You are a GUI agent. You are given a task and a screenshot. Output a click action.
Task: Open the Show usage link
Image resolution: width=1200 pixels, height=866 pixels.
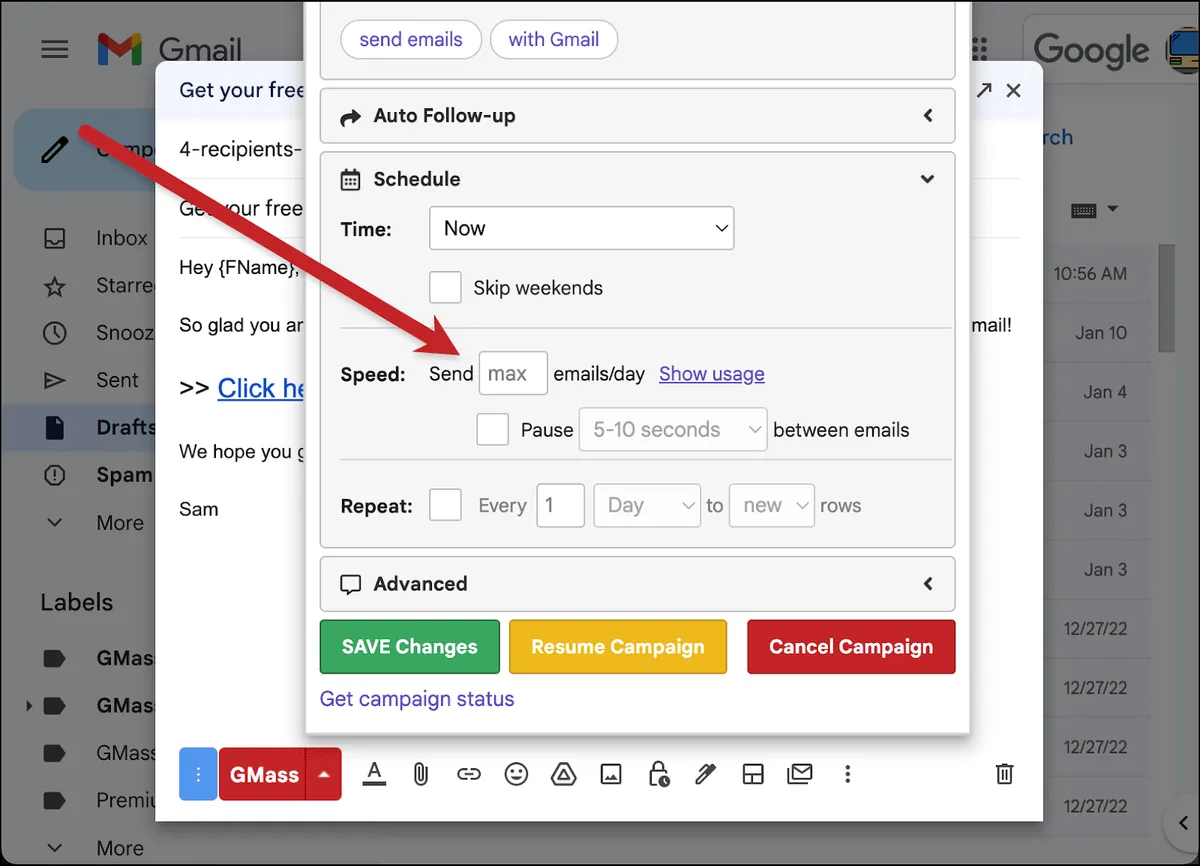(712, 374)
